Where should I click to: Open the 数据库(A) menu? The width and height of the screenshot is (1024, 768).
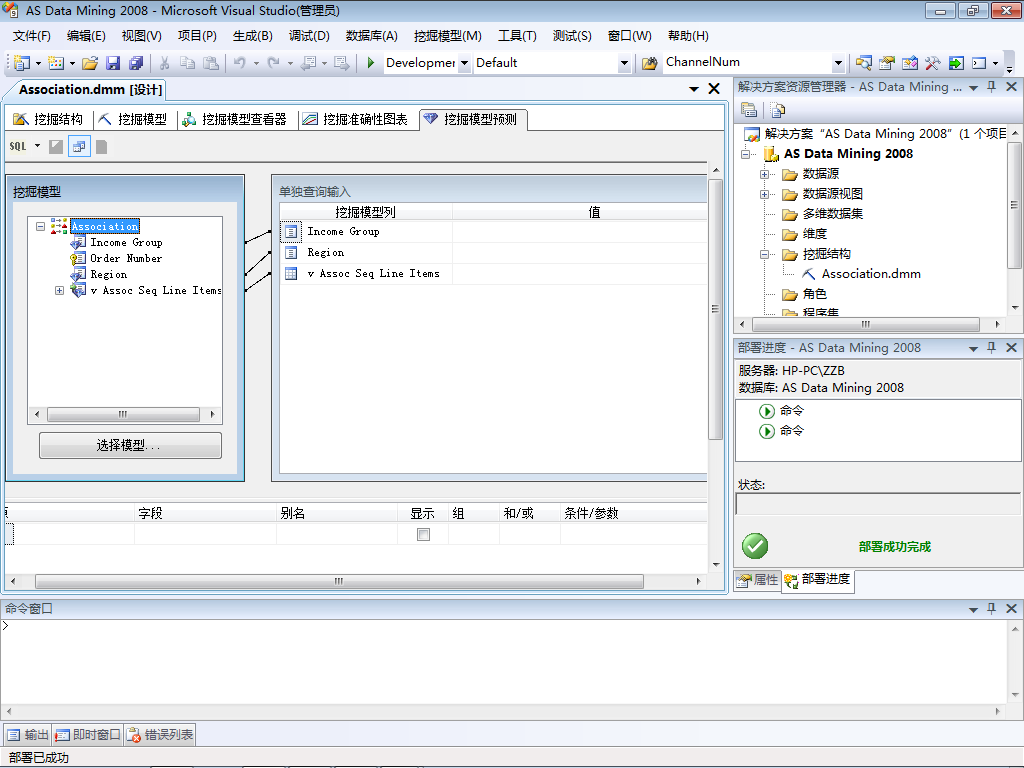tap(372, 36)
